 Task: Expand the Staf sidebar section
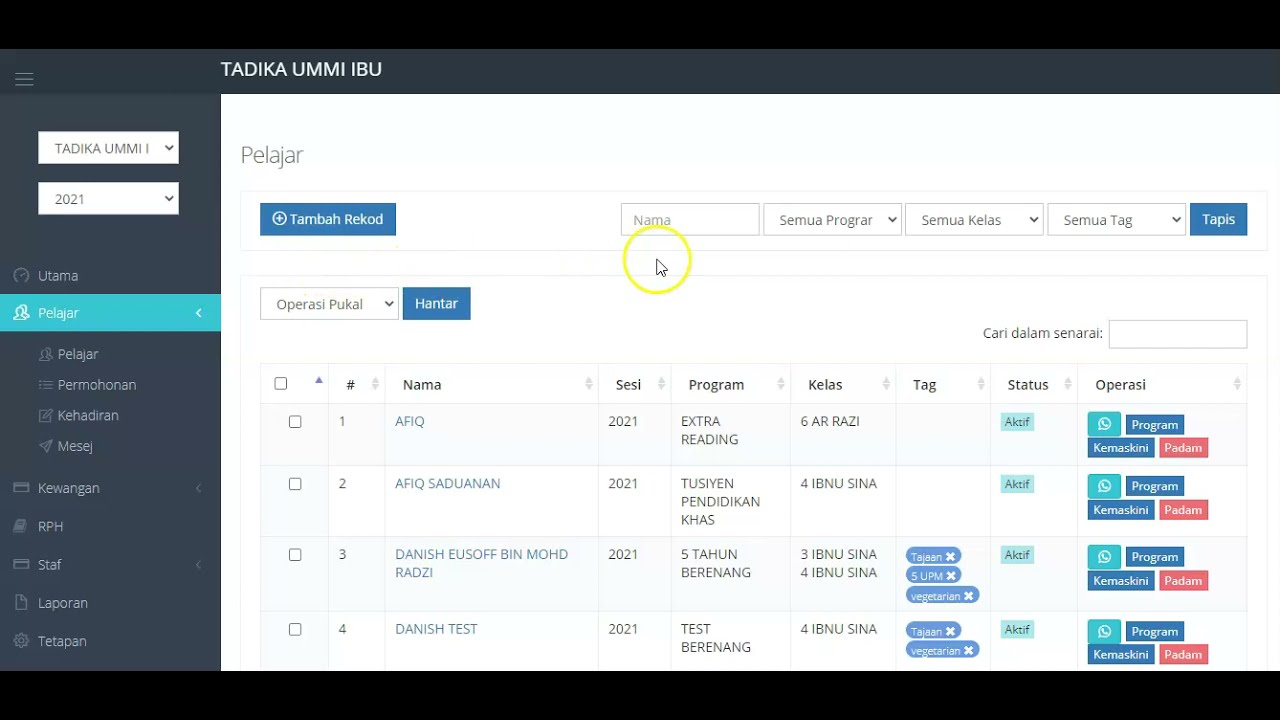[110, 565]
